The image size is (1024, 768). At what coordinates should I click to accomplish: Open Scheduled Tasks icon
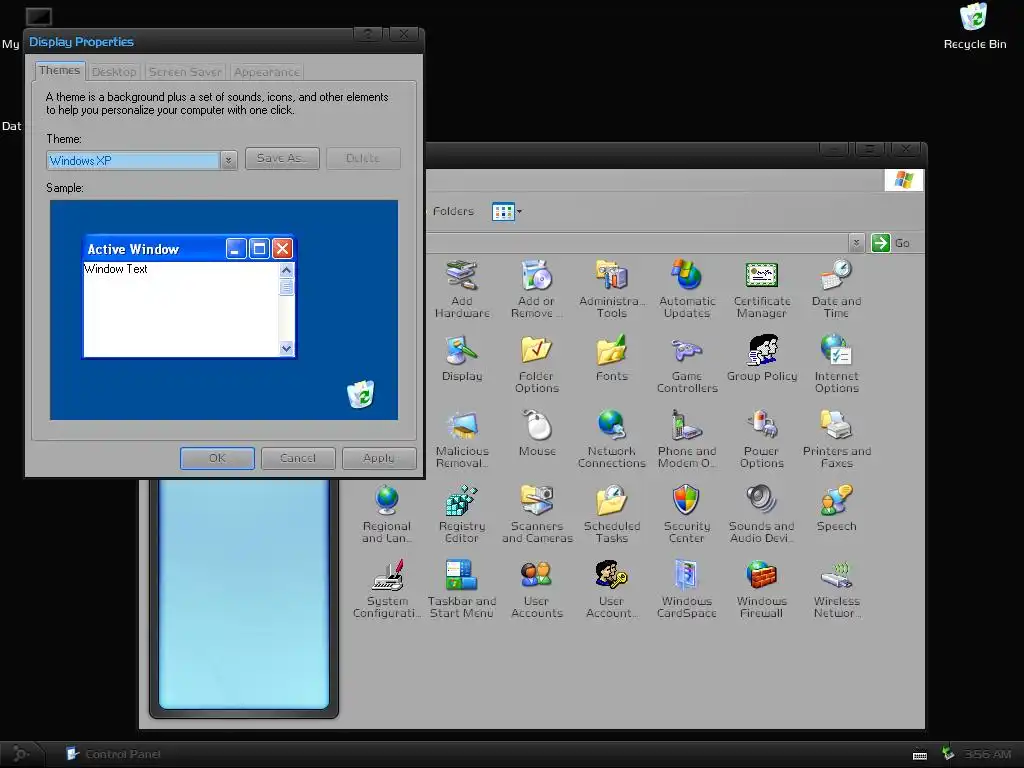coord(612,513)
